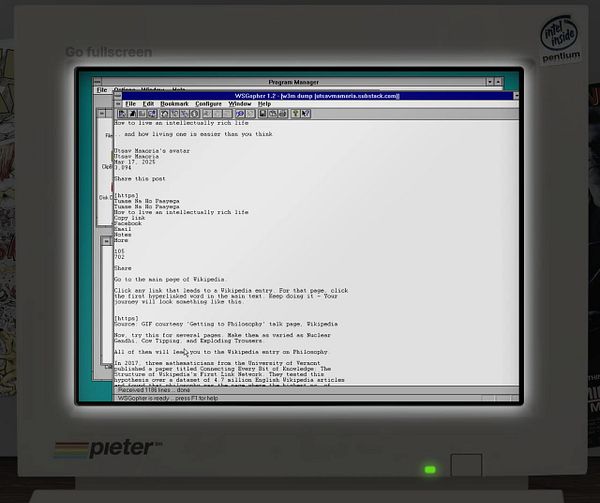Click the third toolbar icon, edit bookmarks

142,114
